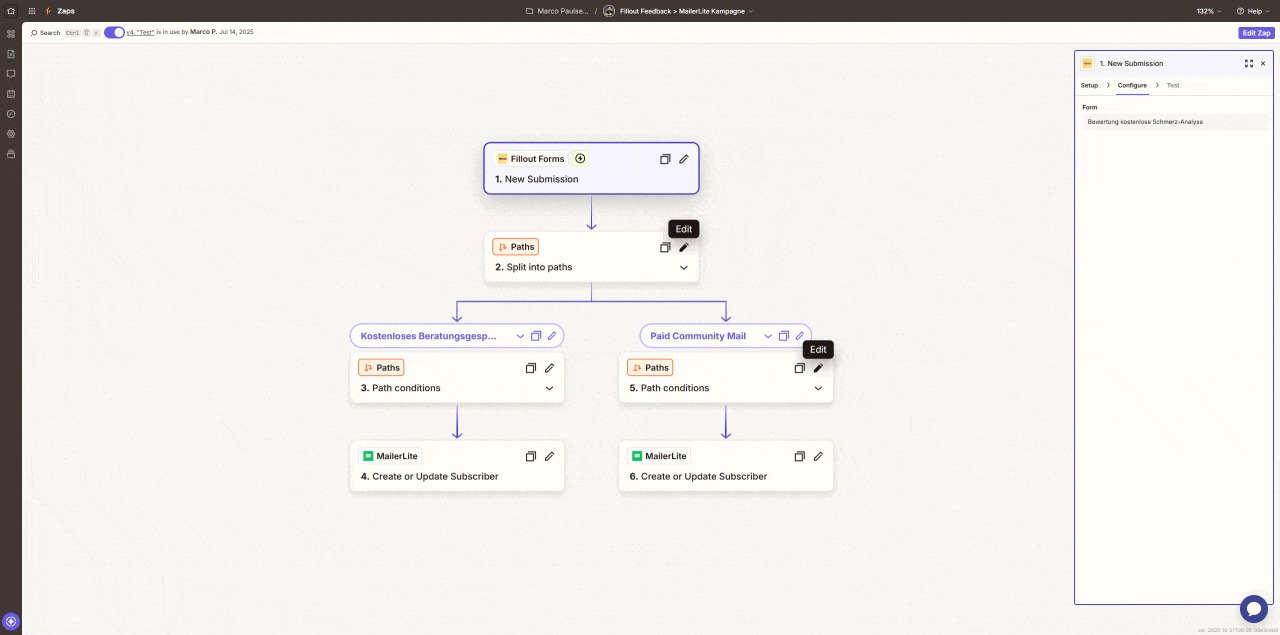
Task: Click the Edit Zap button
Action: pyautogui.click(x=1255, y=32)
